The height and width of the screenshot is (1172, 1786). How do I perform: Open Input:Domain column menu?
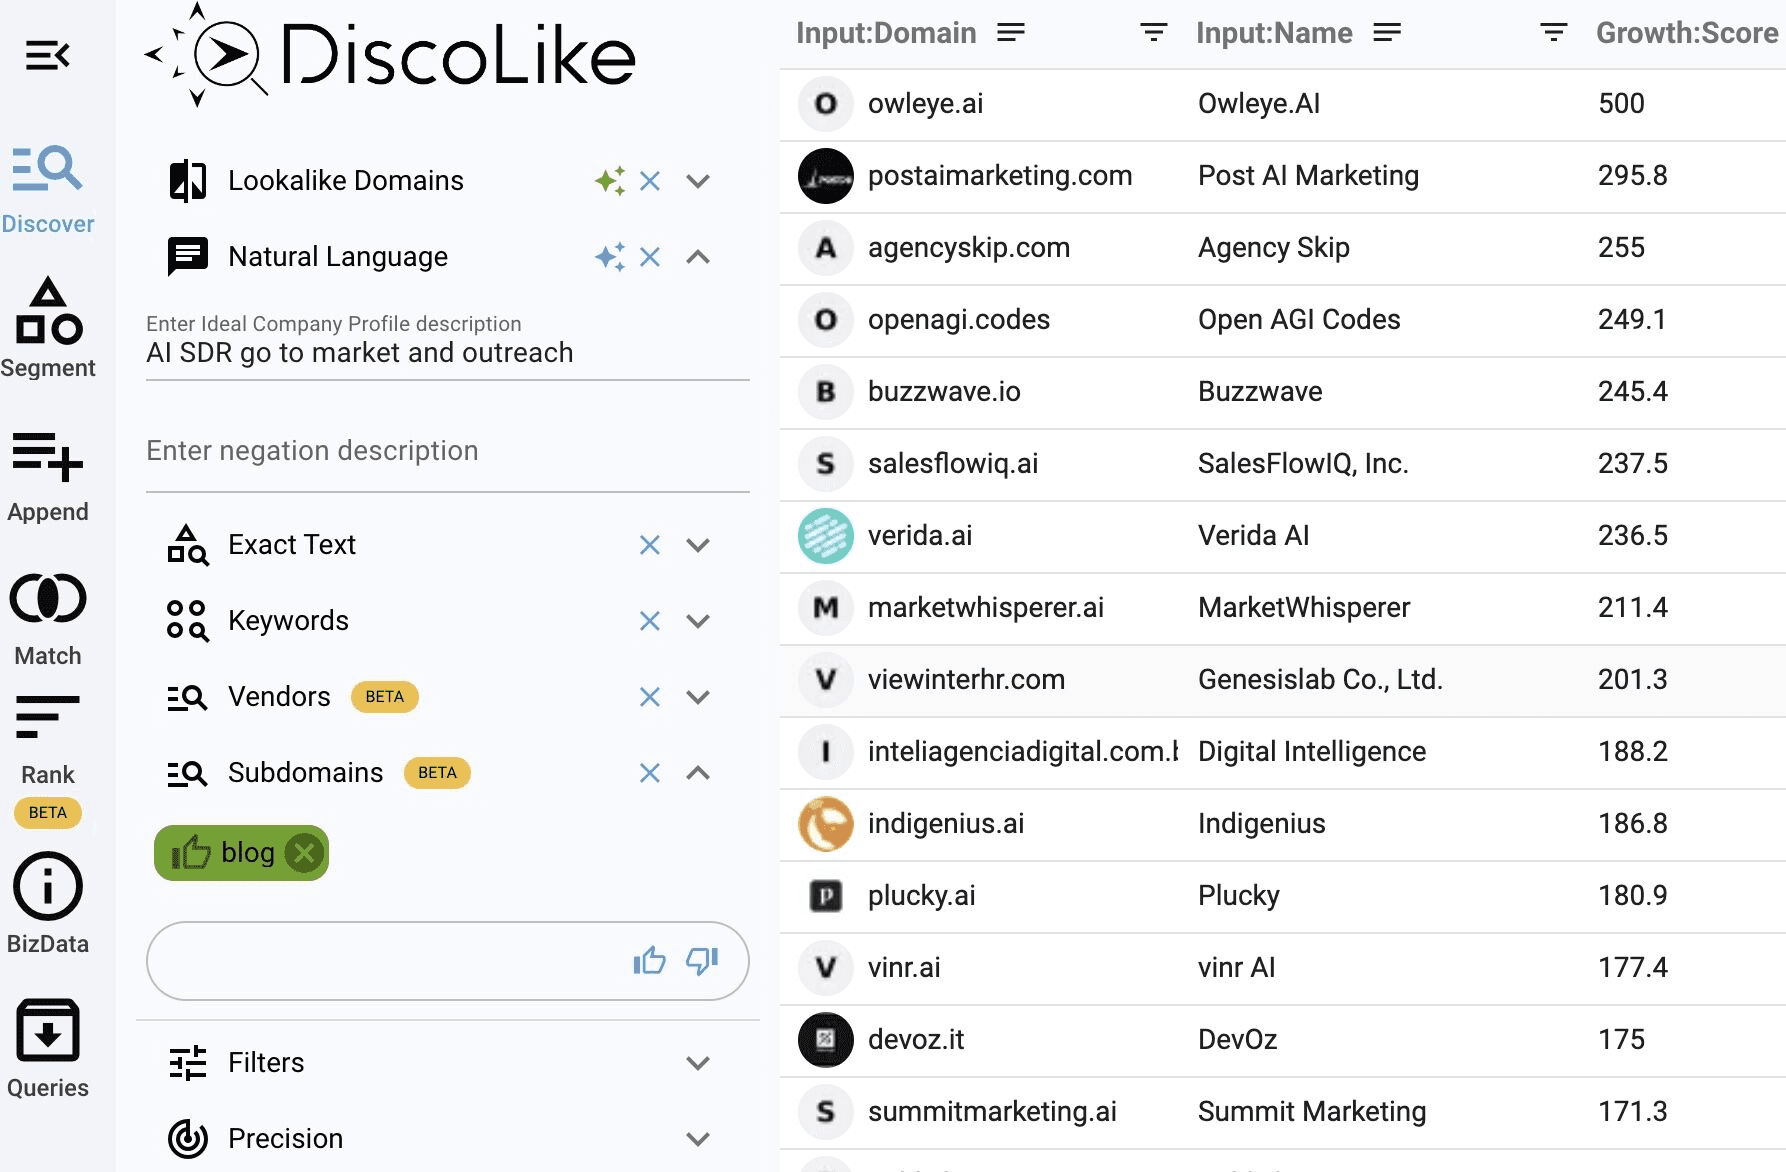click(1011, 33)
